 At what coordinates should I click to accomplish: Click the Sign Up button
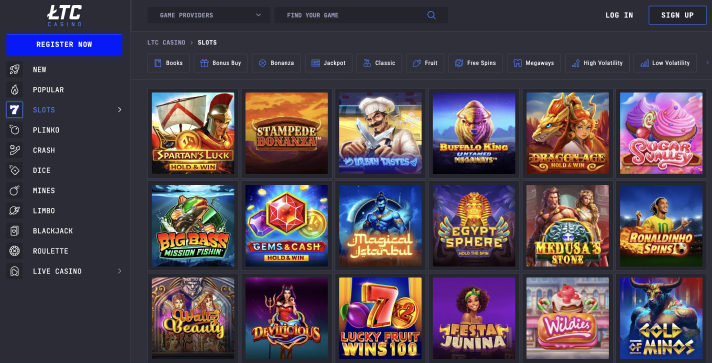click(x=677, y=15)
